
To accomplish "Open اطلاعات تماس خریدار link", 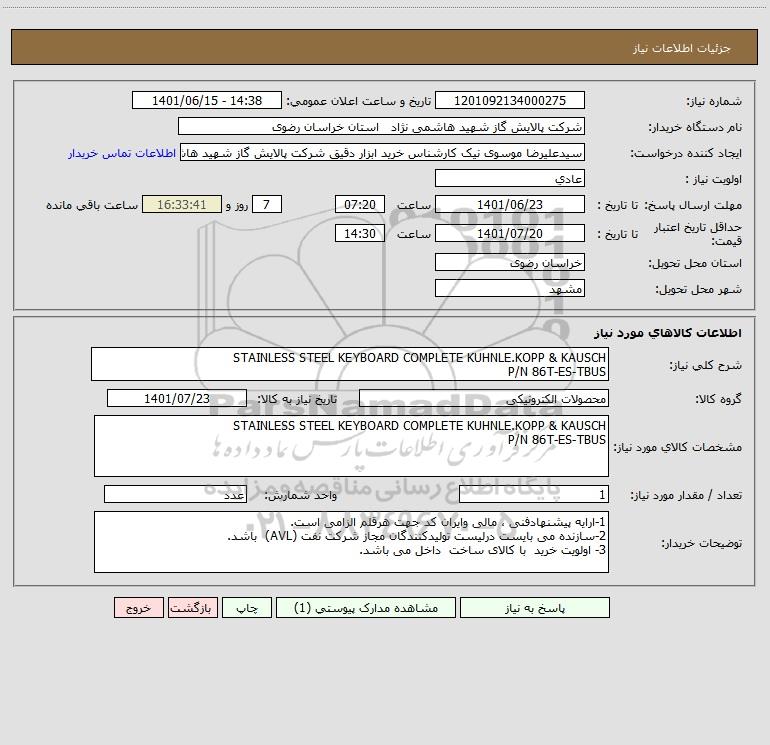I will coord(122,153).
